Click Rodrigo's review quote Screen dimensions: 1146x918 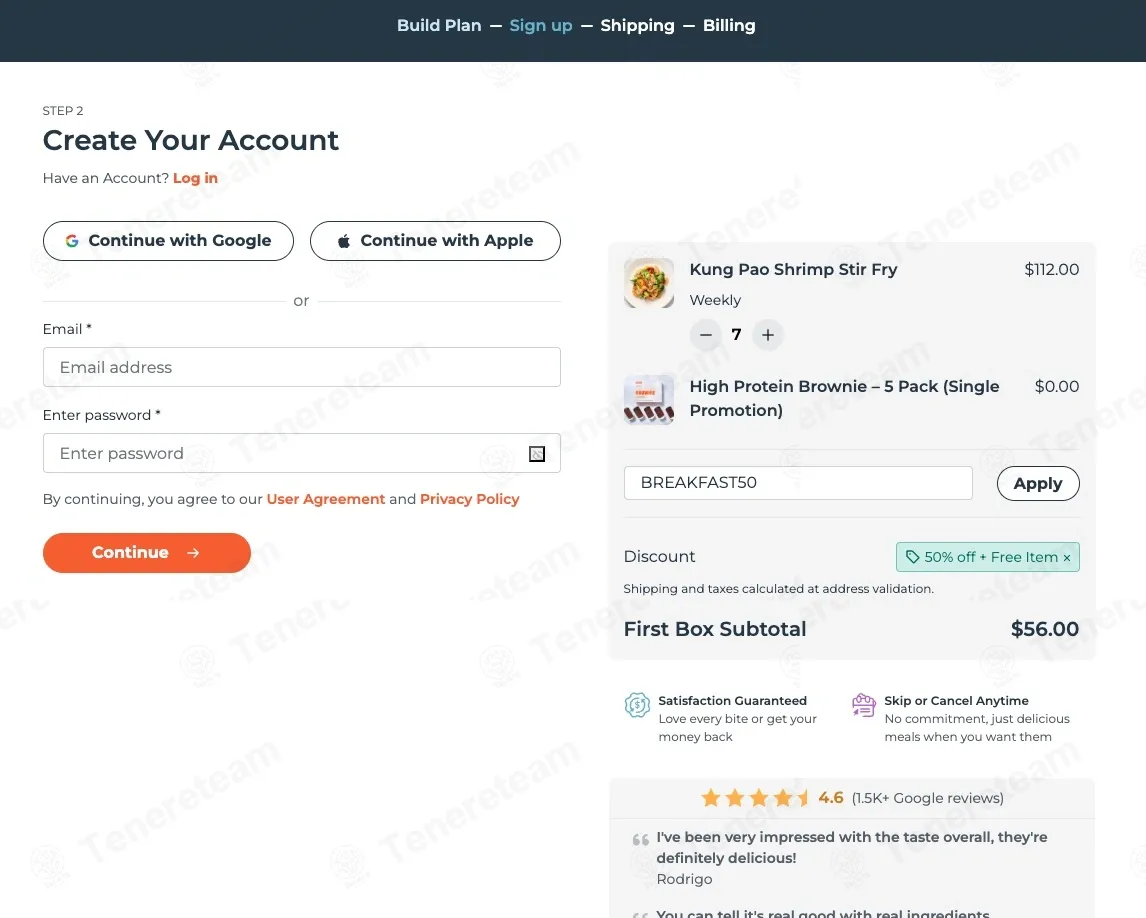tap(851, 847)
